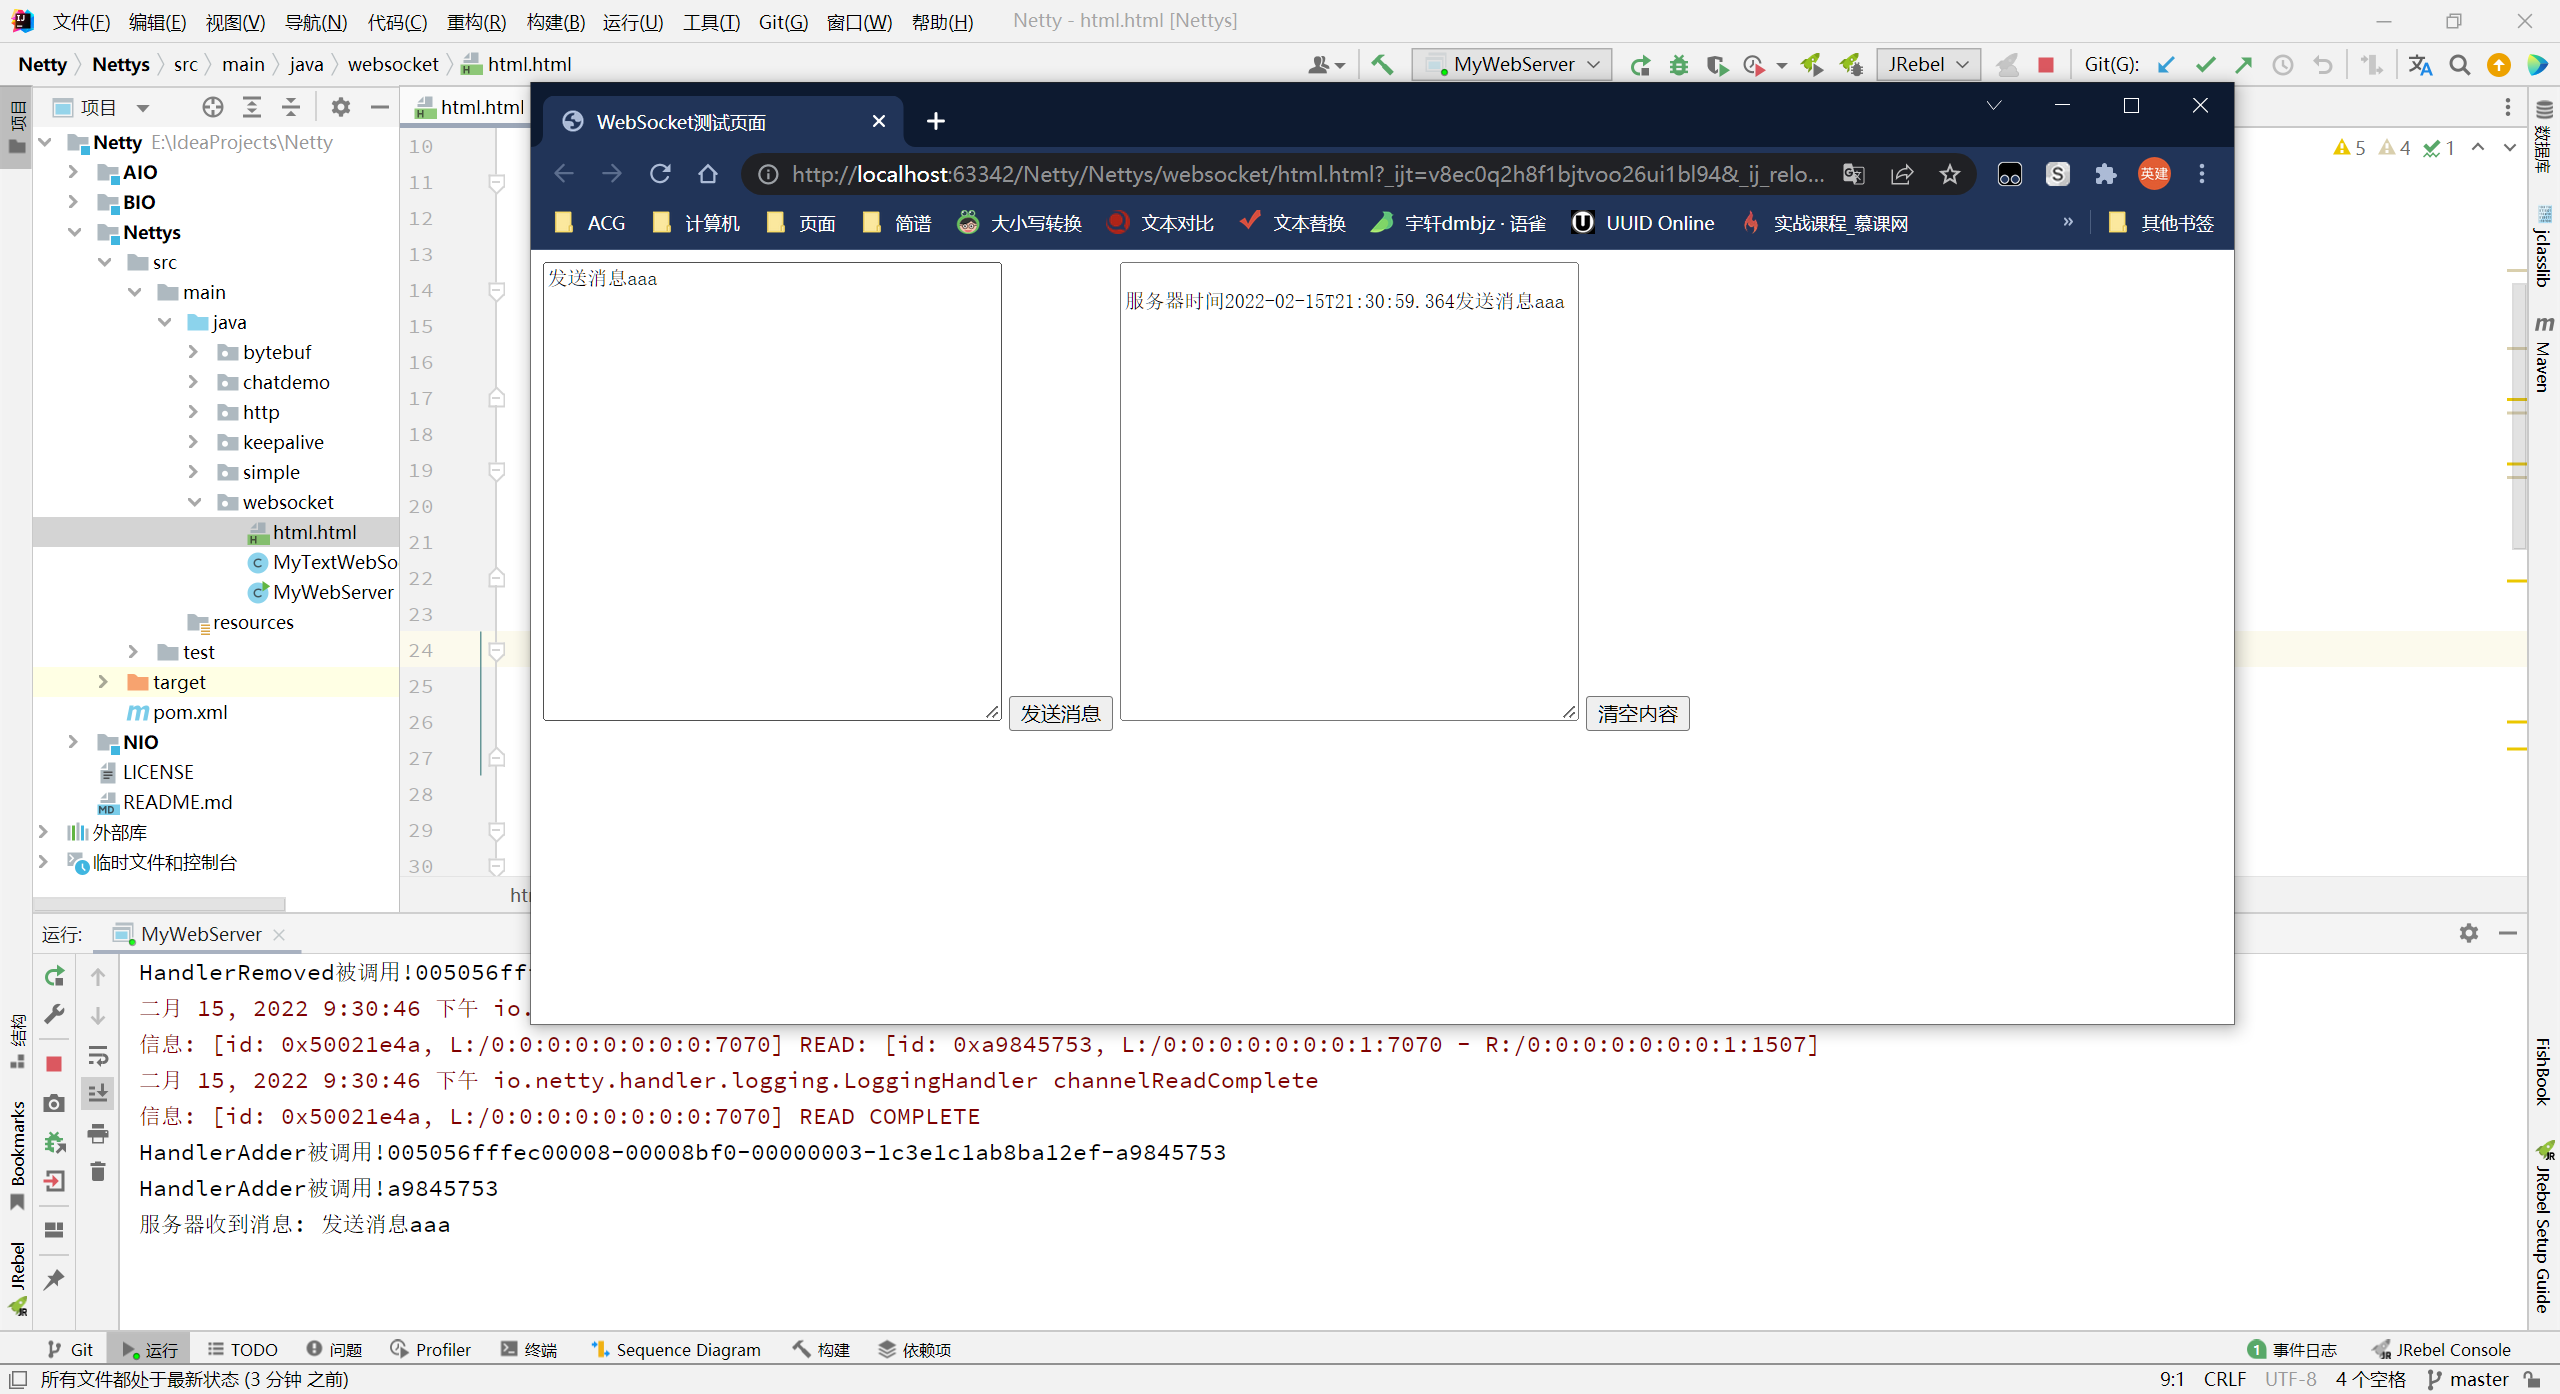This screenshot has height=1394, width=2560.
Task: Expand the external libraries node
Action: (43, 832)
